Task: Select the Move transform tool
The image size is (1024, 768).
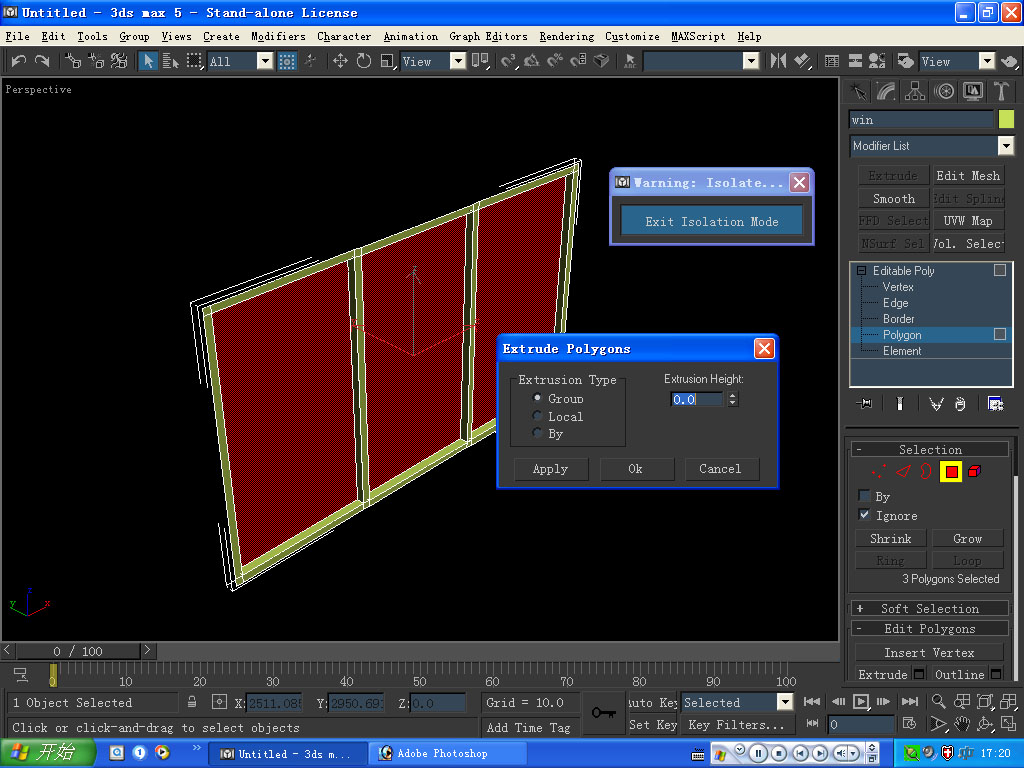Action: click(x=340, y=61)
